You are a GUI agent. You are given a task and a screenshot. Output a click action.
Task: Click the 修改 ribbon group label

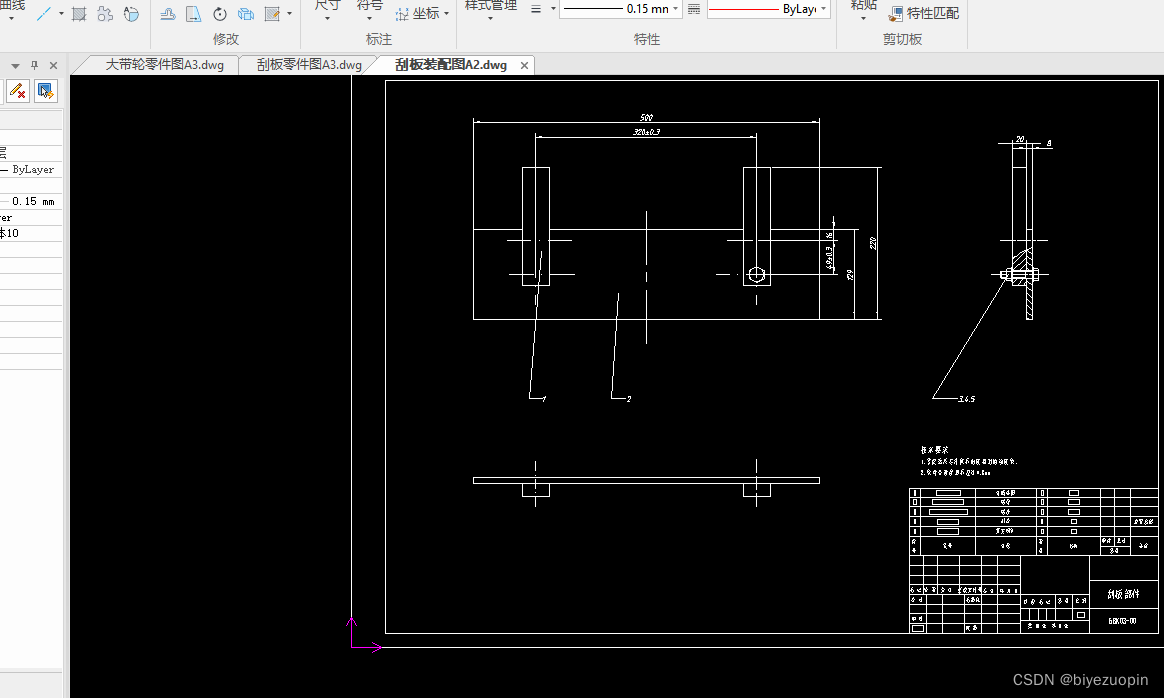(226, 39)
